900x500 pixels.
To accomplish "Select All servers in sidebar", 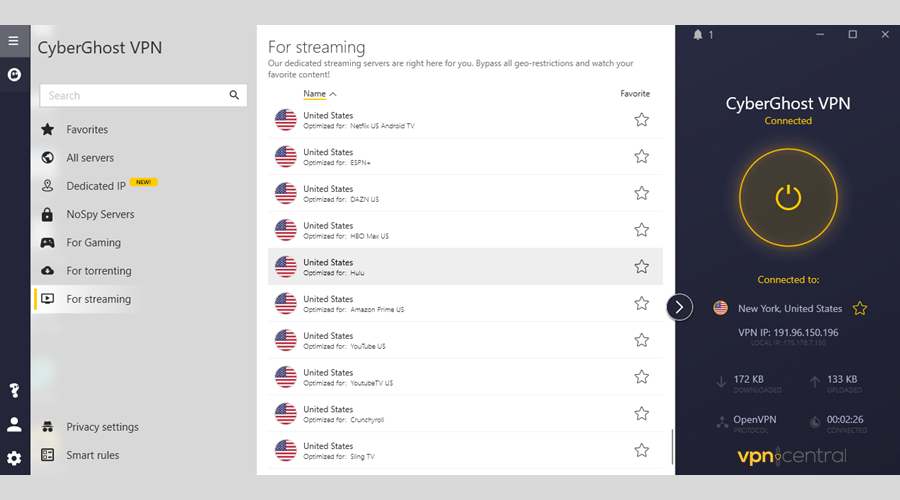I will pos(90,158).
